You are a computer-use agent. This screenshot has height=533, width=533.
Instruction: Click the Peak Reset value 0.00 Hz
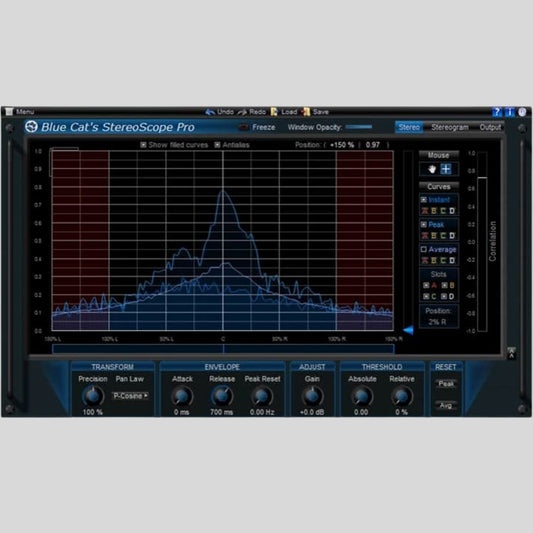click(x=262, y=412)
